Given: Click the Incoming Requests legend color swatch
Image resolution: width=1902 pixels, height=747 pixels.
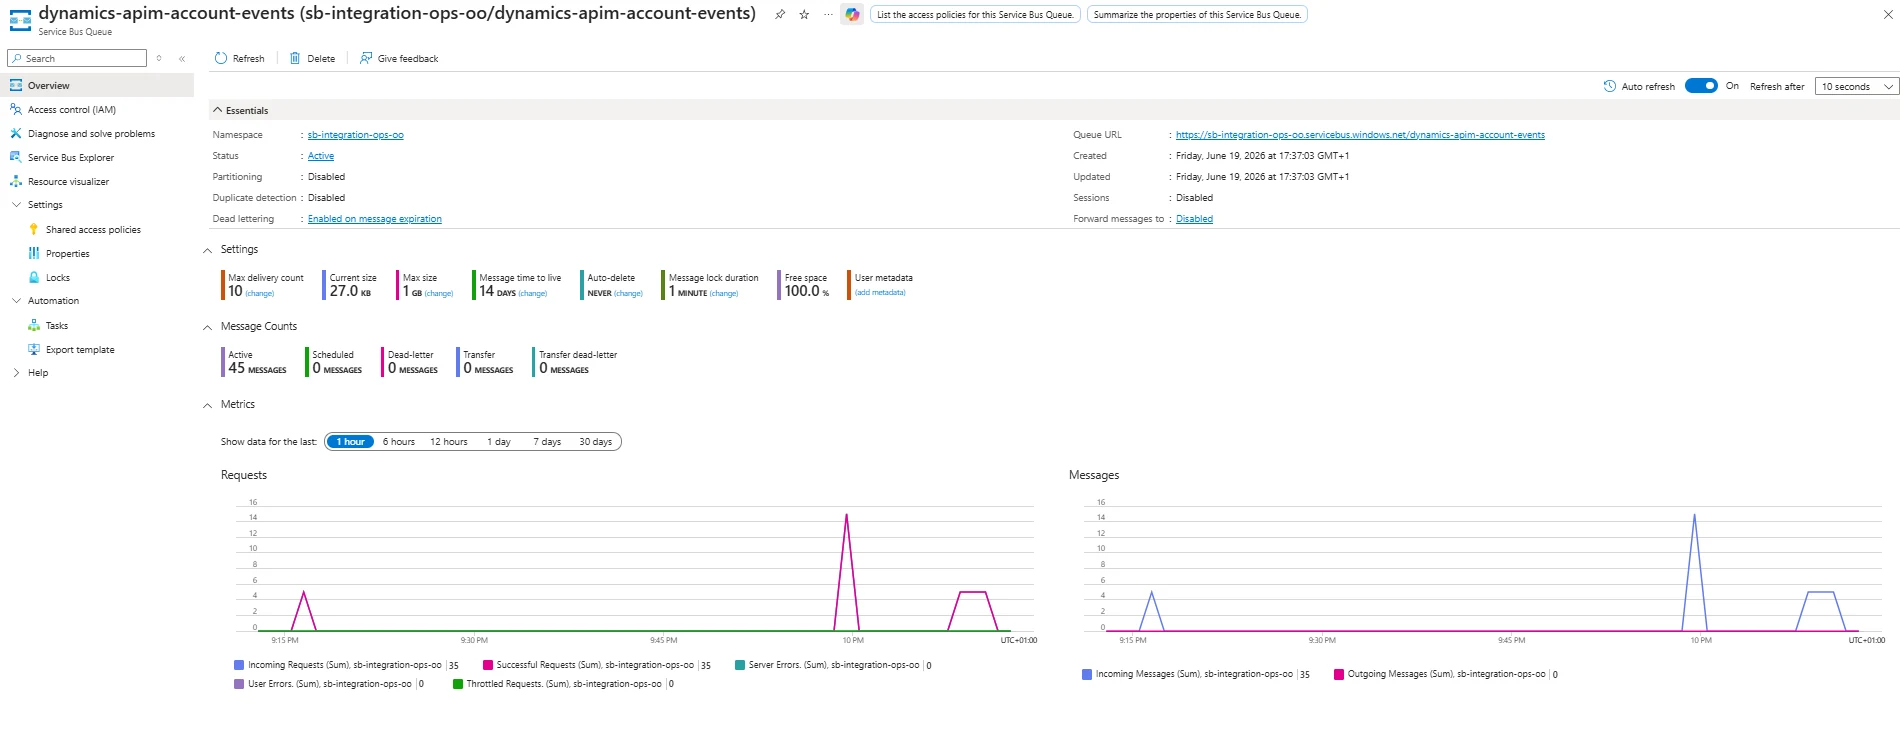Looking at the screenshot, I should point(239,665).
